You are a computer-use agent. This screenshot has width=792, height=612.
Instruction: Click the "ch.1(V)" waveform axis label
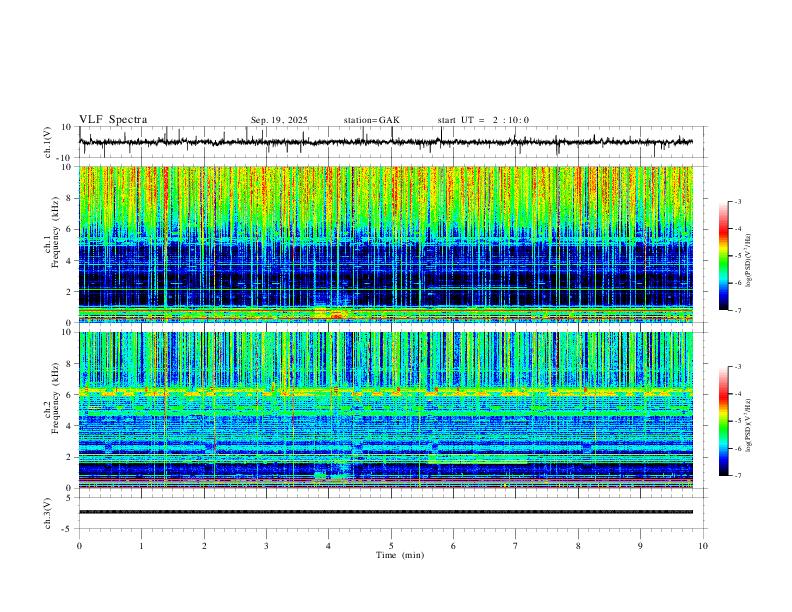[48, 142]
